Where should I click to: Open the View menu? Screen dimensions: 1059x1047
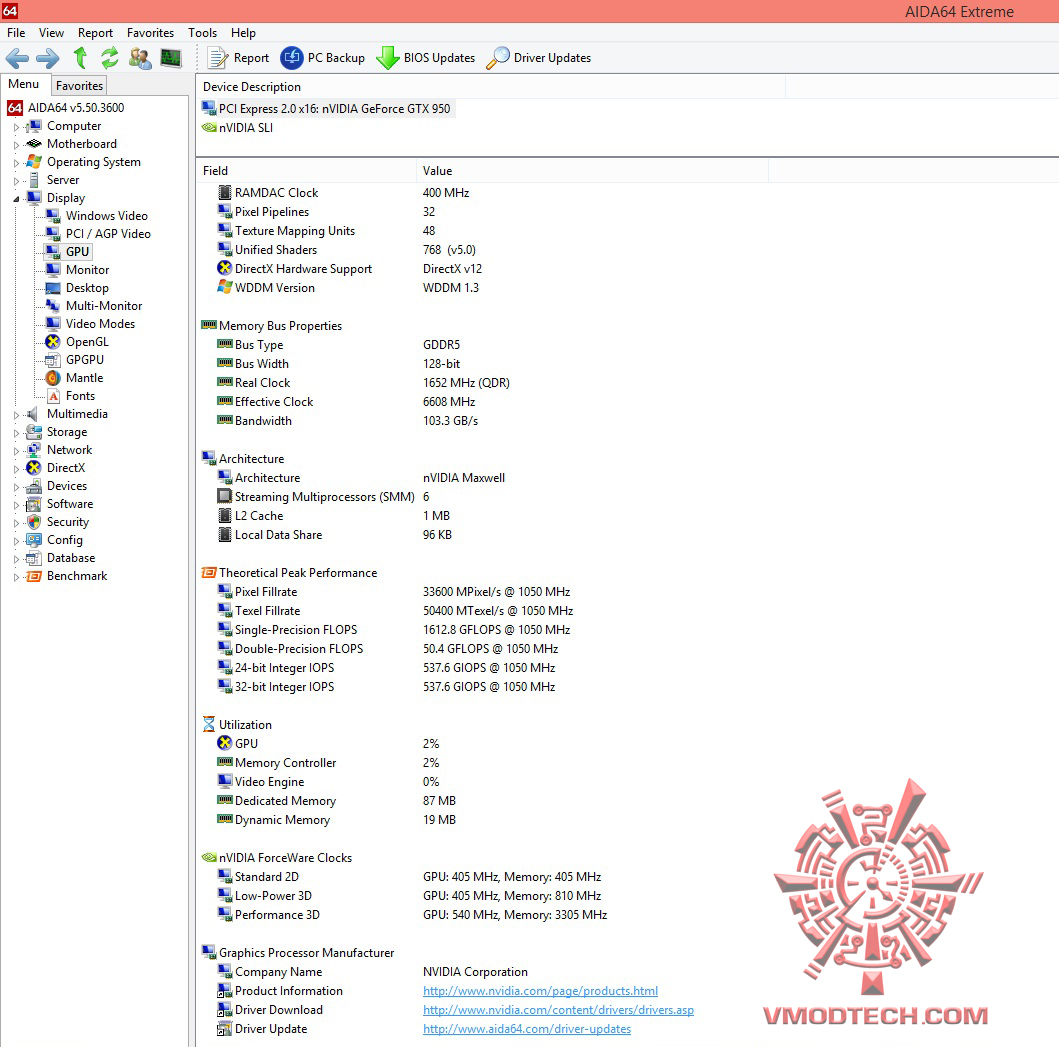tap(51, 32)
